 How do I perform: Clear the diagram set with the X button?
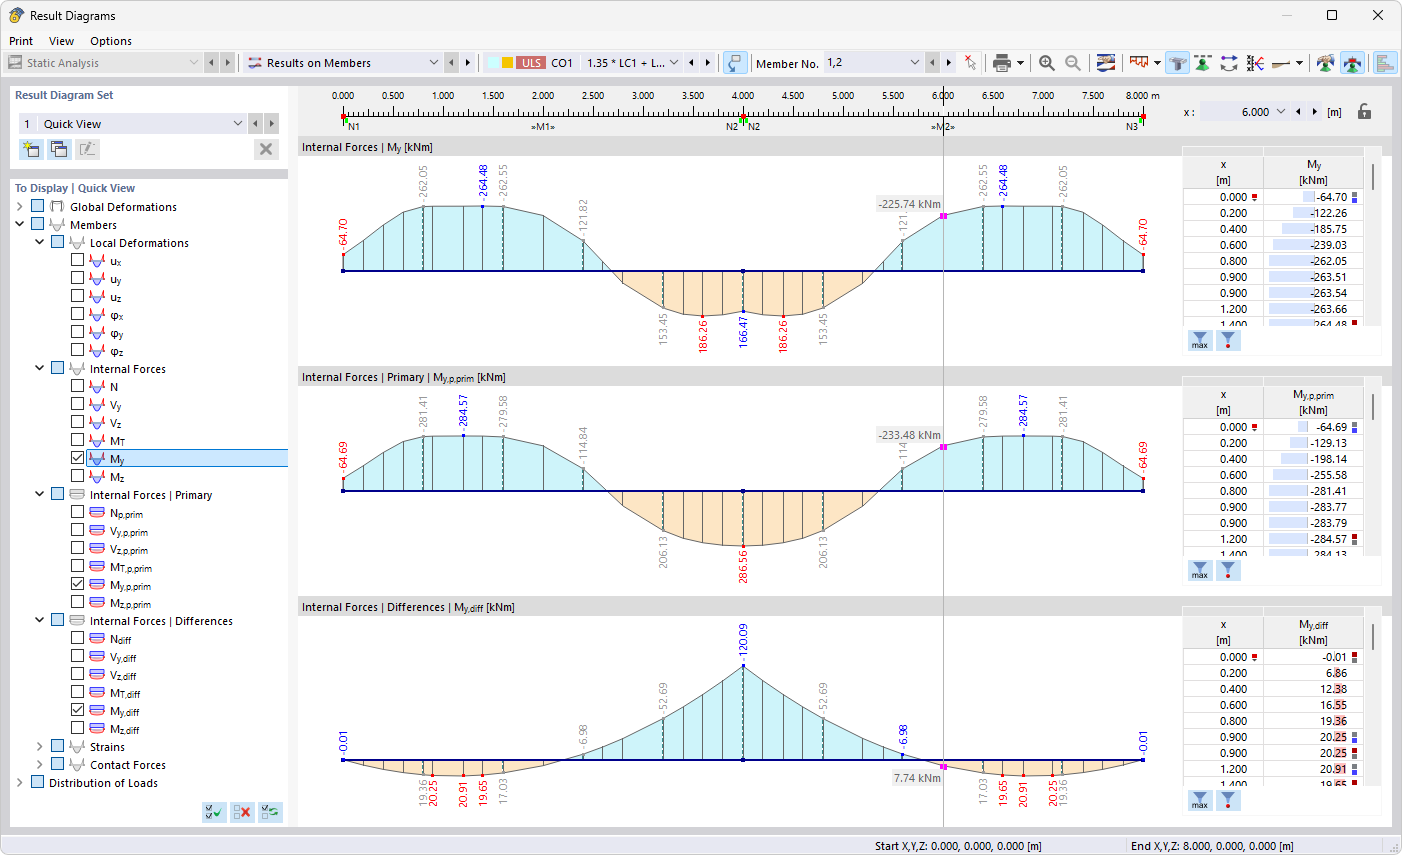coord(265,148)
